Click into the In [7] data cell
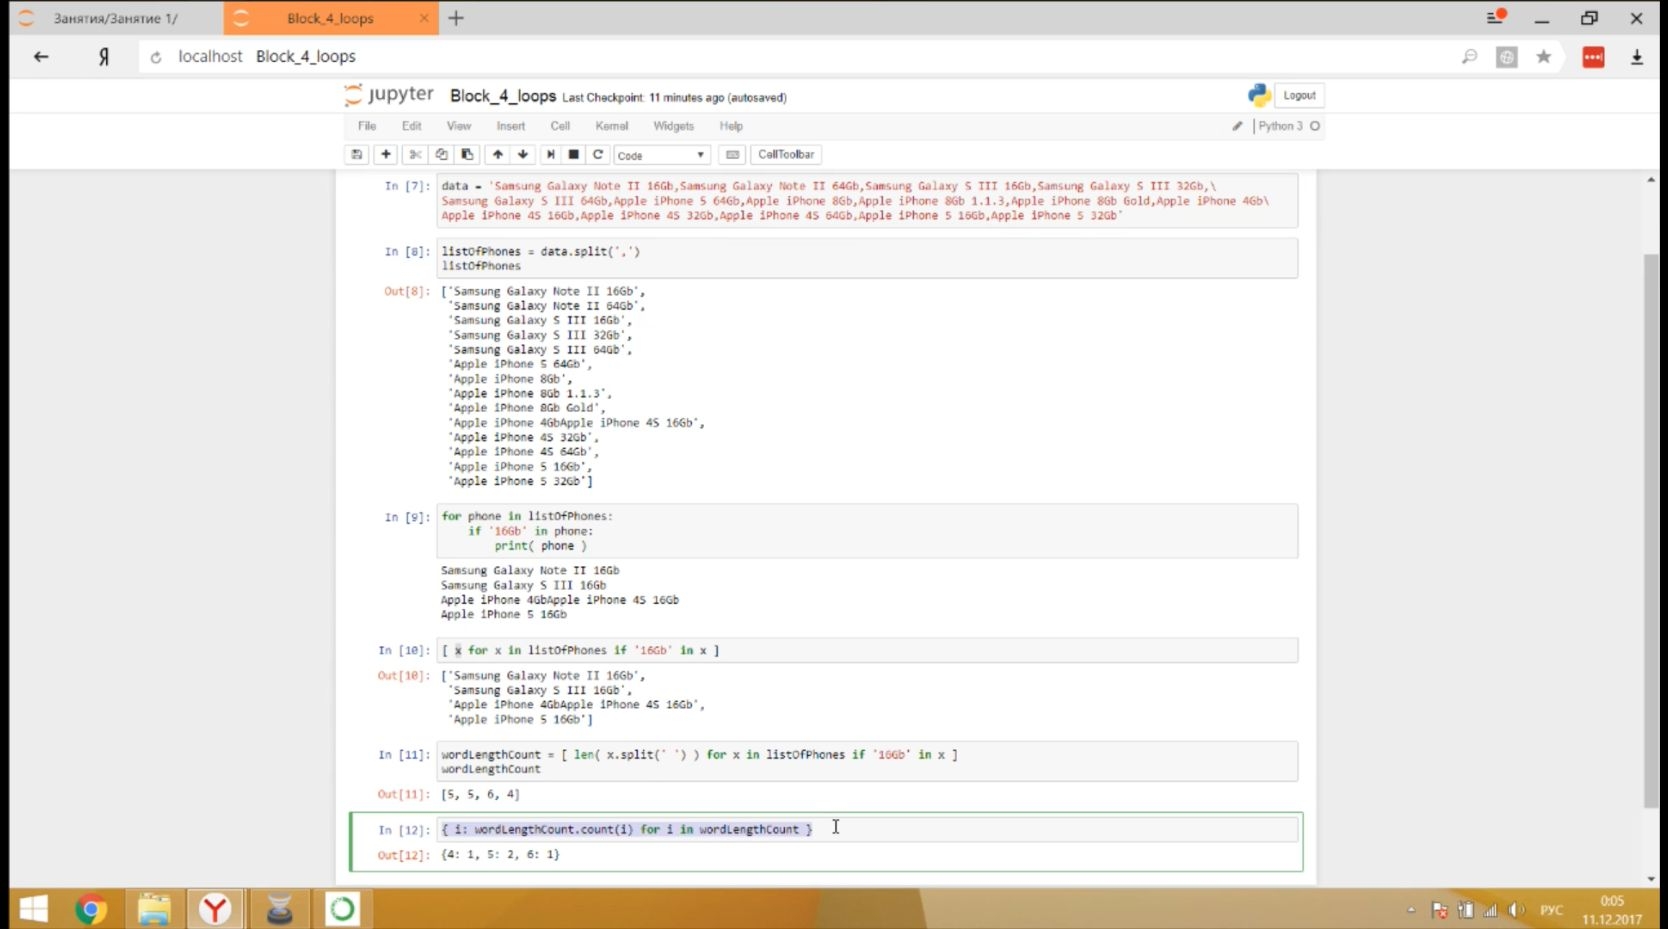Image resolution: width=1668 pixels, height=929 pixels. [x=867, y=201]
